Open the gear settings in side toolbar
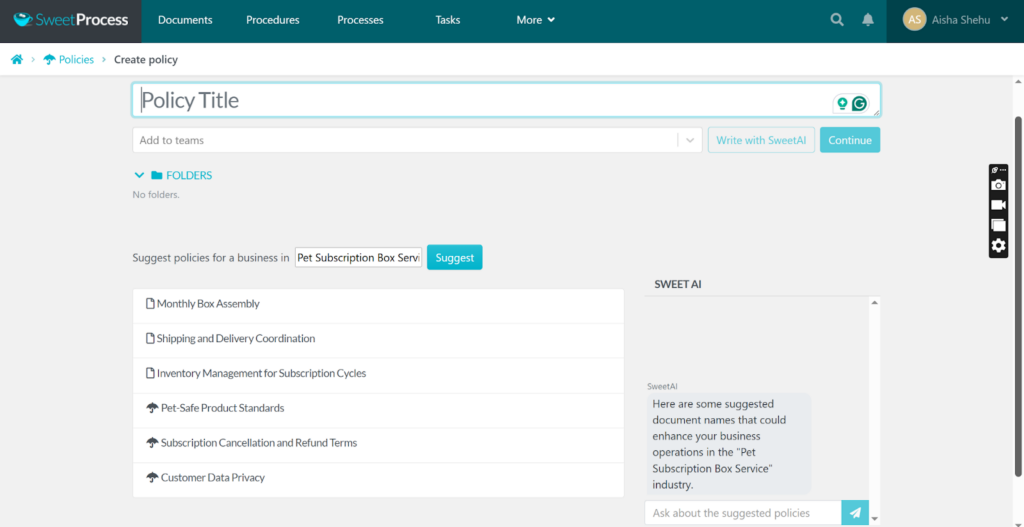Viewport: 1024px width, 527px height. point(999,246)
